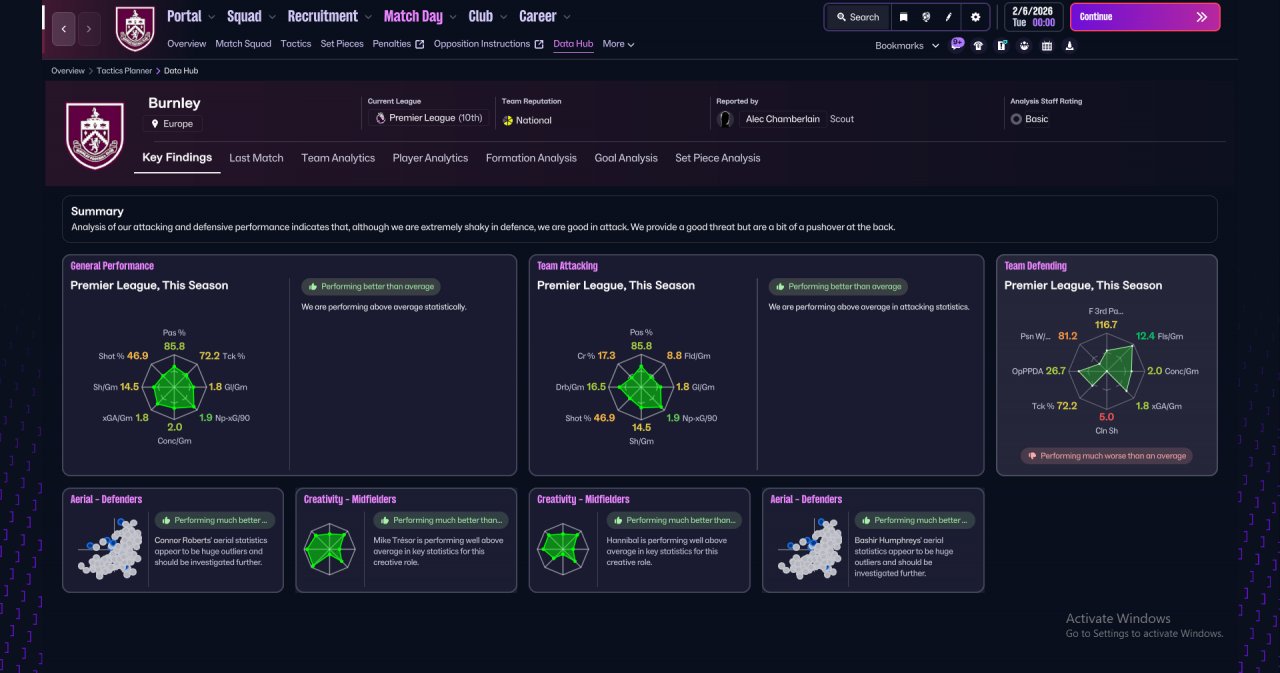Screen dimensions: 1280x673
Task: Click the large Burnley club badge
Action: 95,135
